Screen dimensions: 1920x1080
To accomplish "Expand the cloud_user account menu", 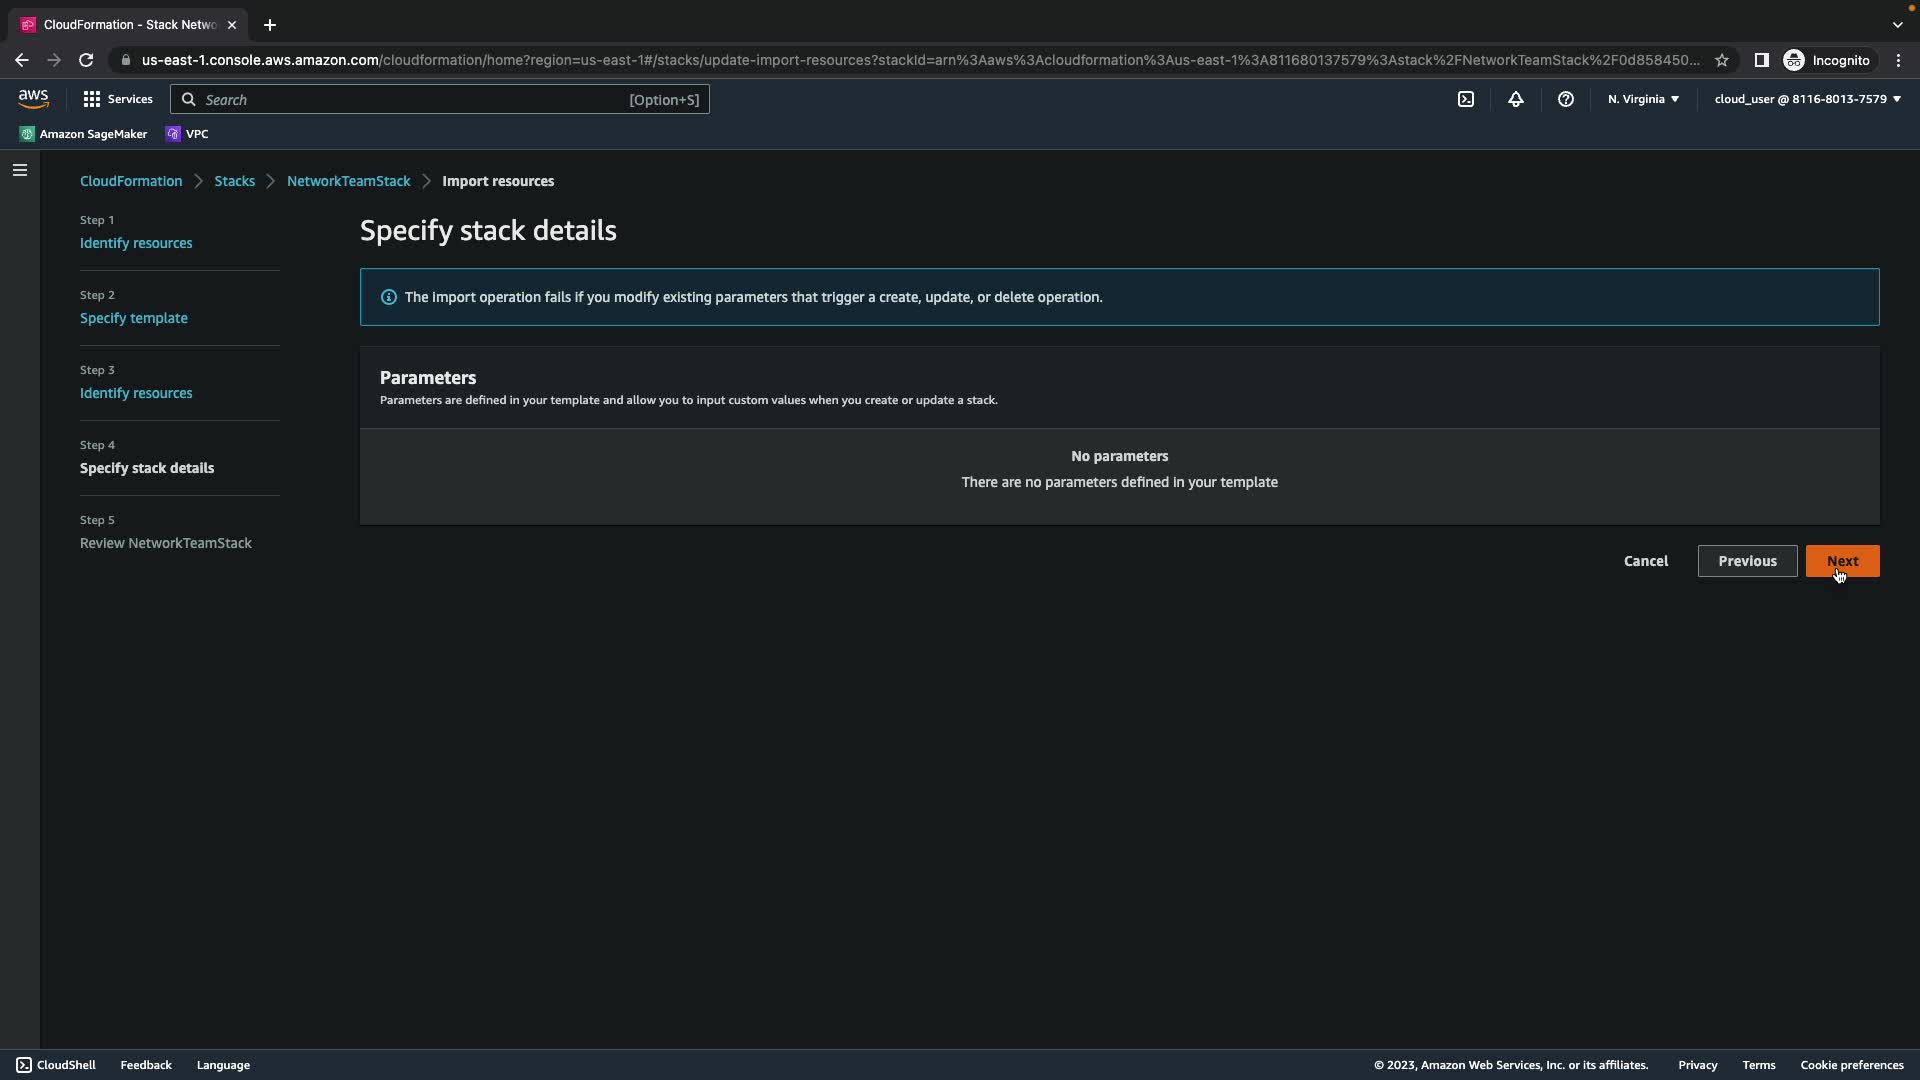I will click(1807, 99).
